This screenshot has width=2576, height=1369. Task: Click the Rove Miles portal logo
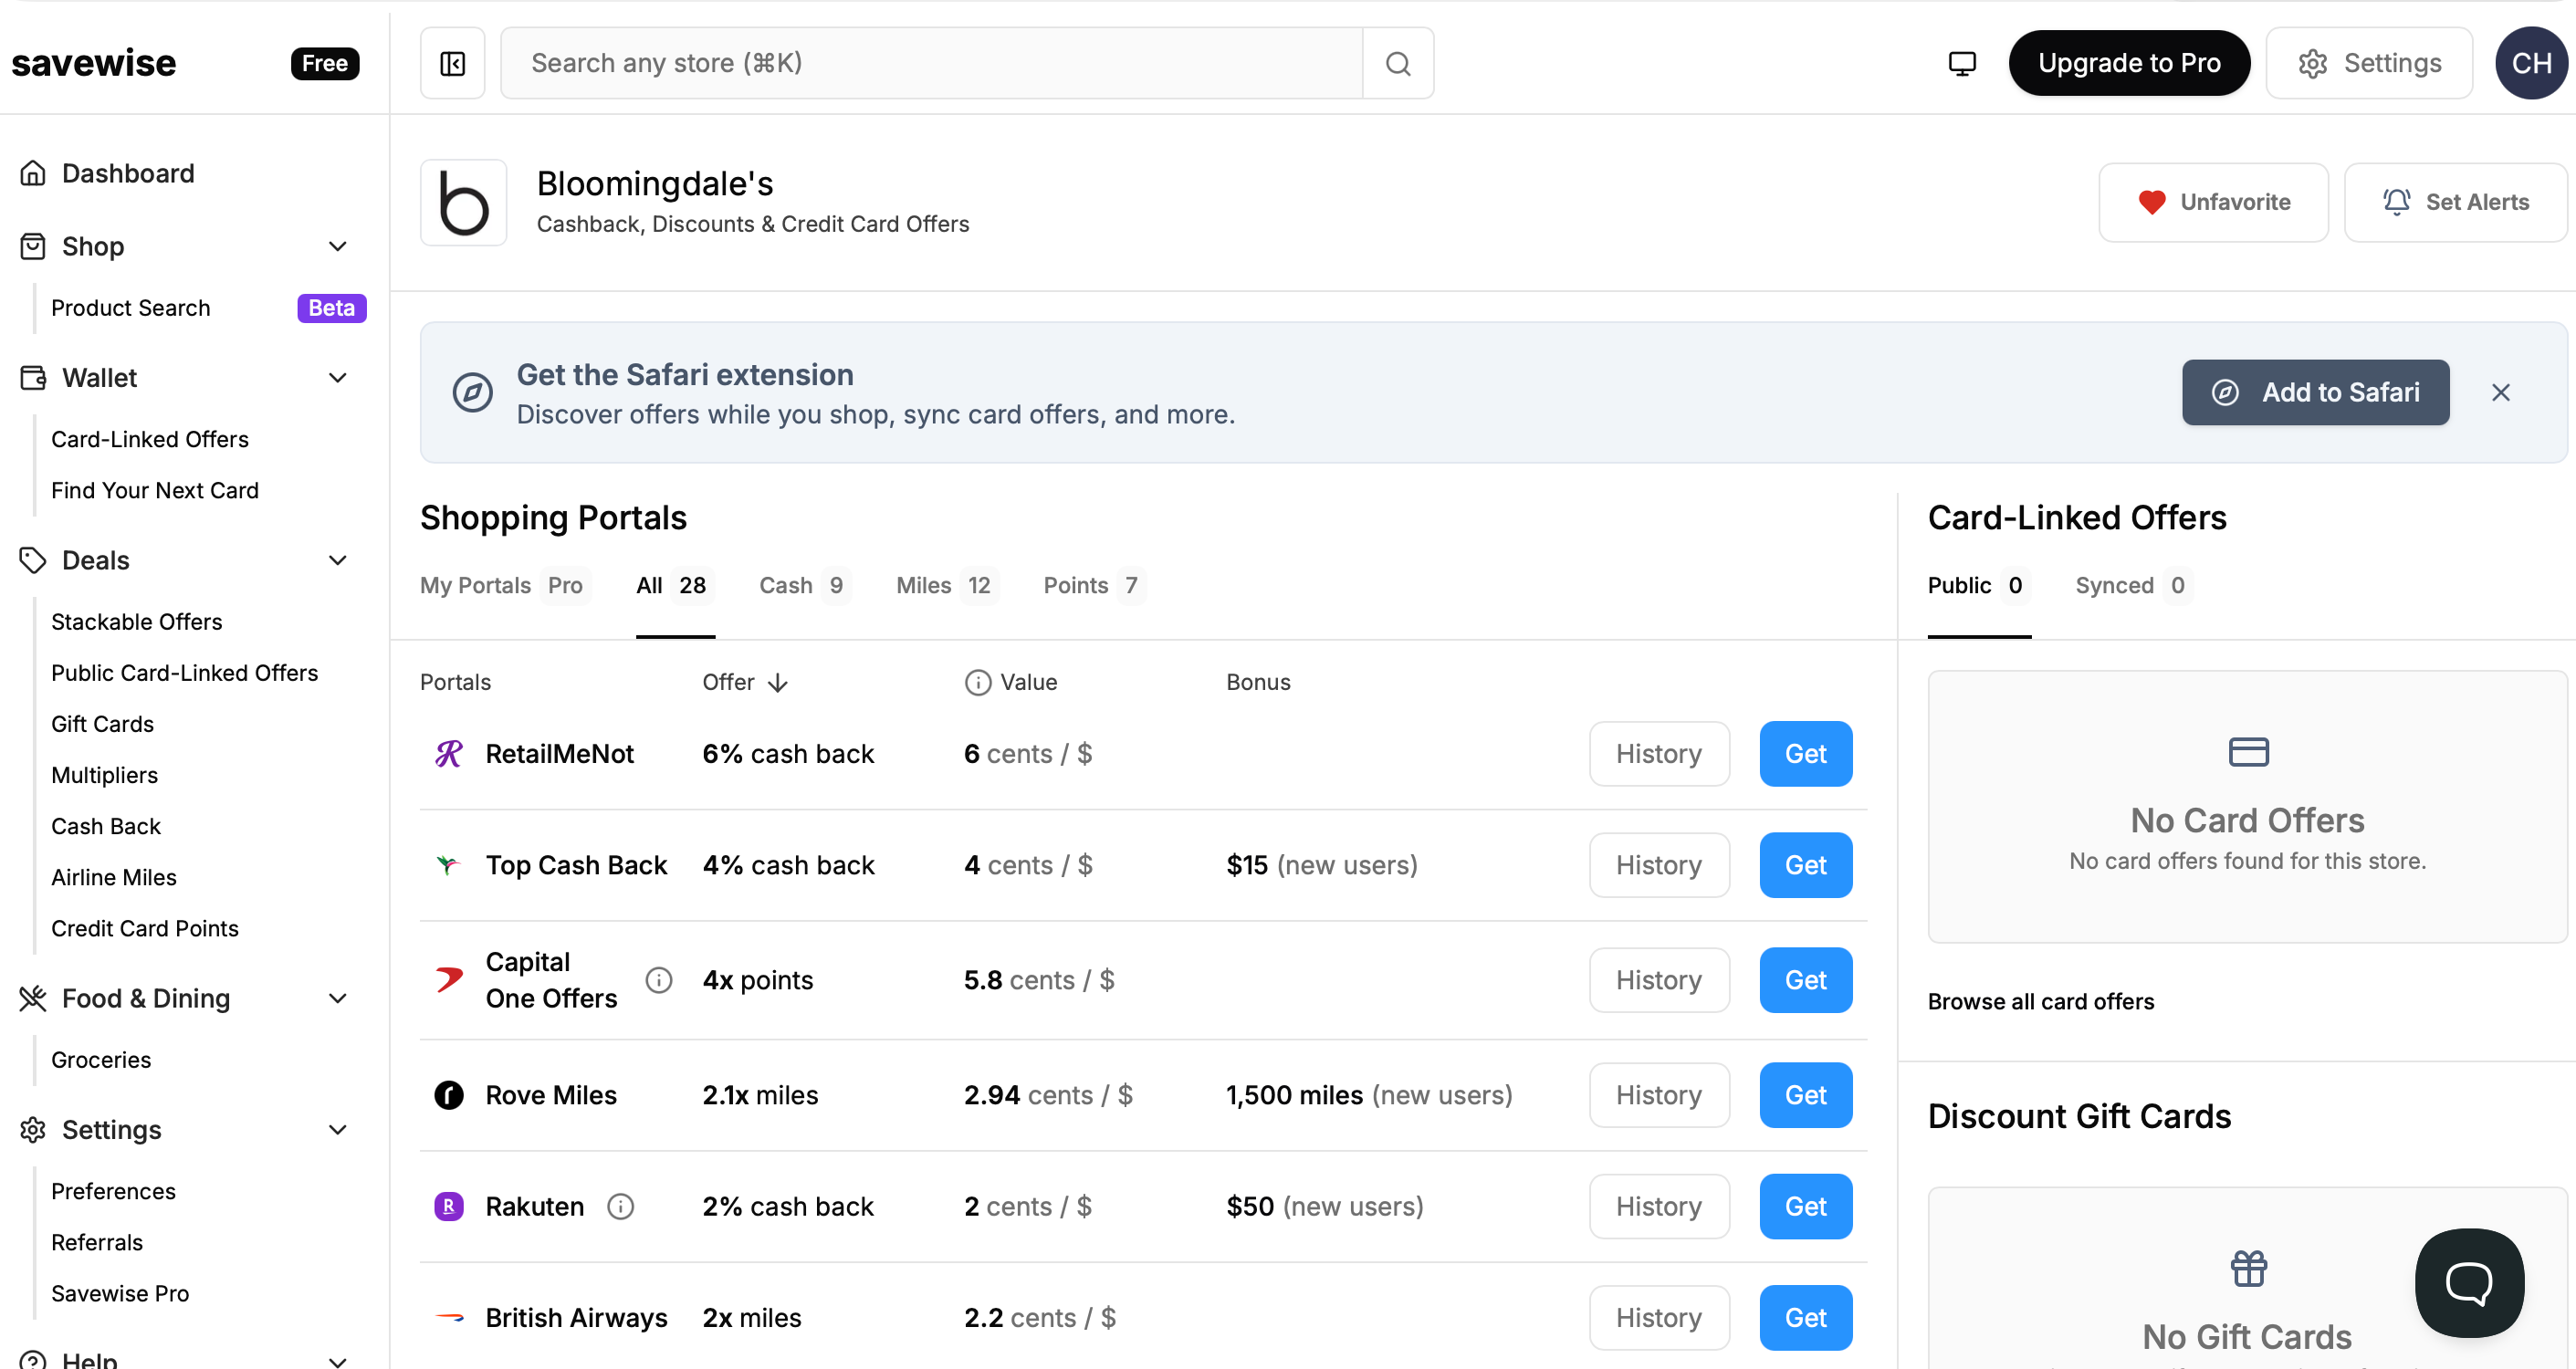(449, 1094)
